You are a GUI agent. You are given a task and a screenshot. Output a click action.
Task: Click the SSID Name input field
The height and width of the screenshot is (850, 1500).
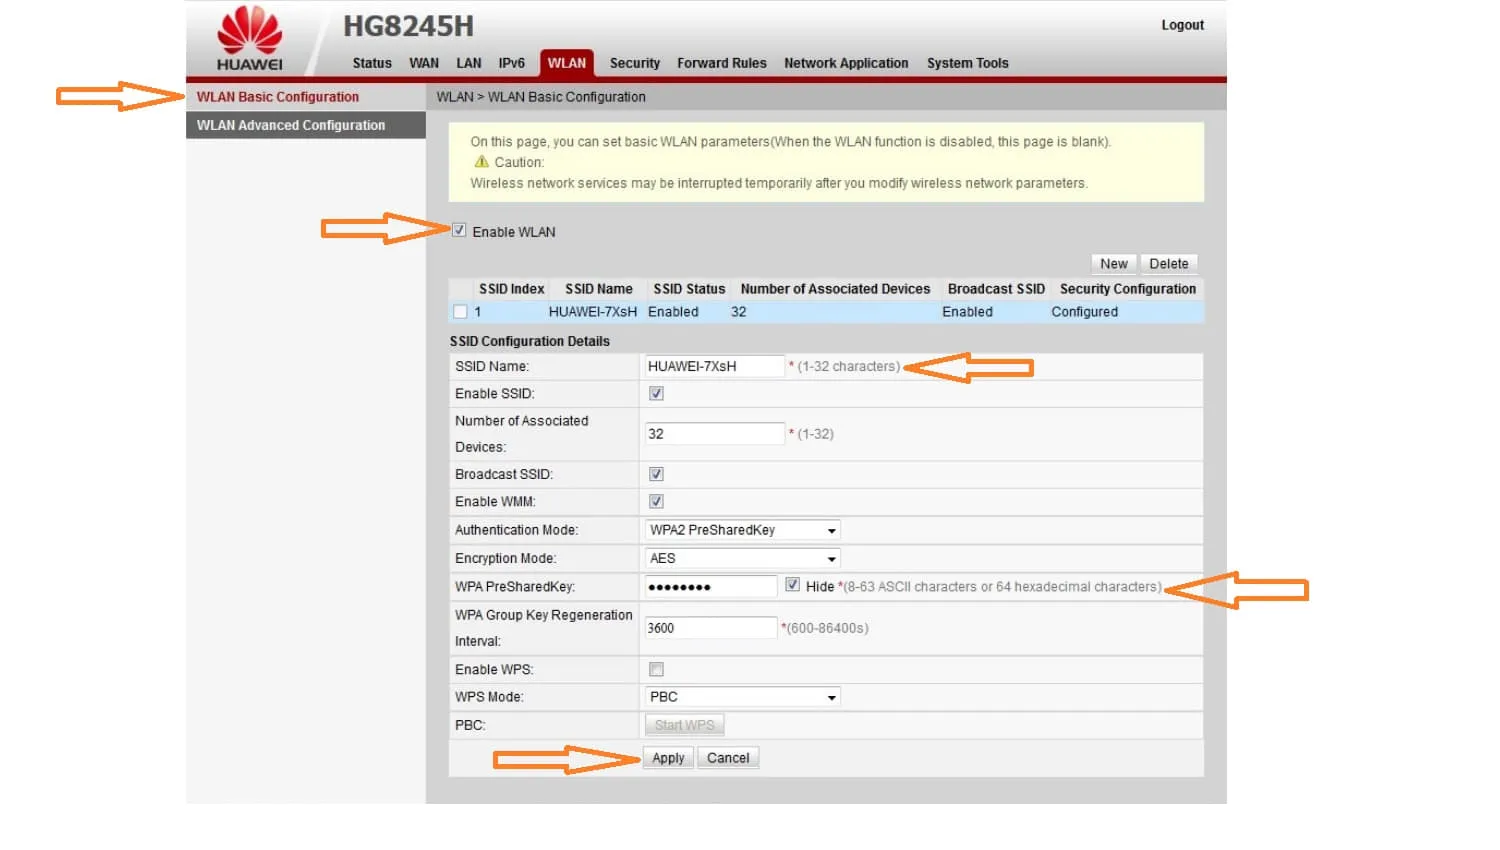[x=714, y=366]
